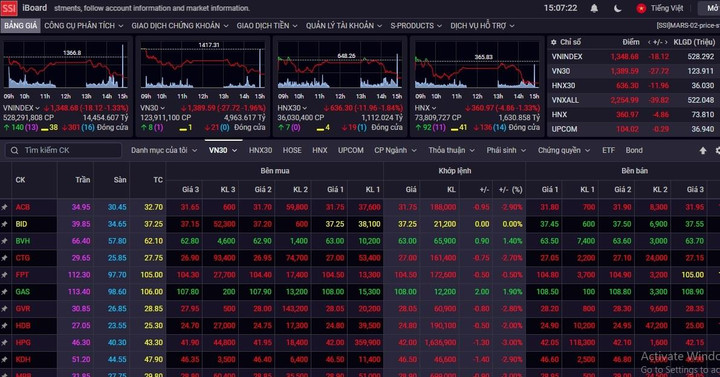
Task: Open KDH stock symbol
Action: [23, 360]
